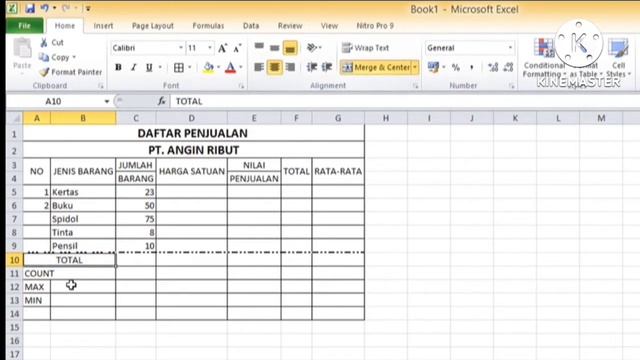The height and width of the screenshot is (360, 640).
Task: Open the Font name Calibri dropdown
Action: (180, 48)
